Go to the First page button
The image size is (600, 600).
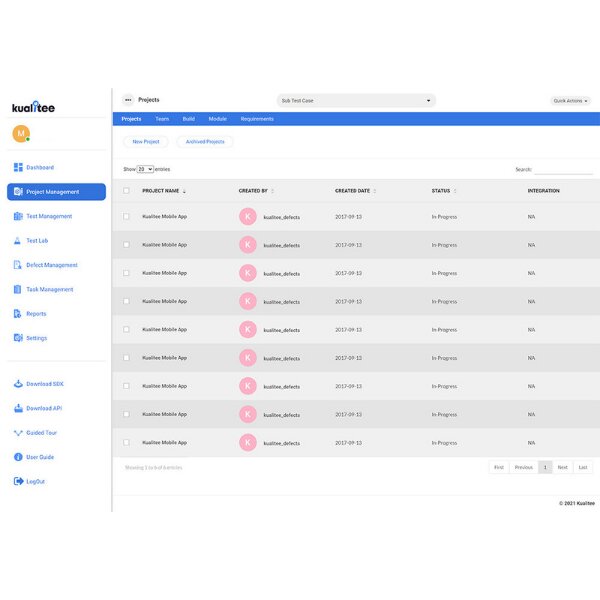pyautogui.click(x=499, y=467)
